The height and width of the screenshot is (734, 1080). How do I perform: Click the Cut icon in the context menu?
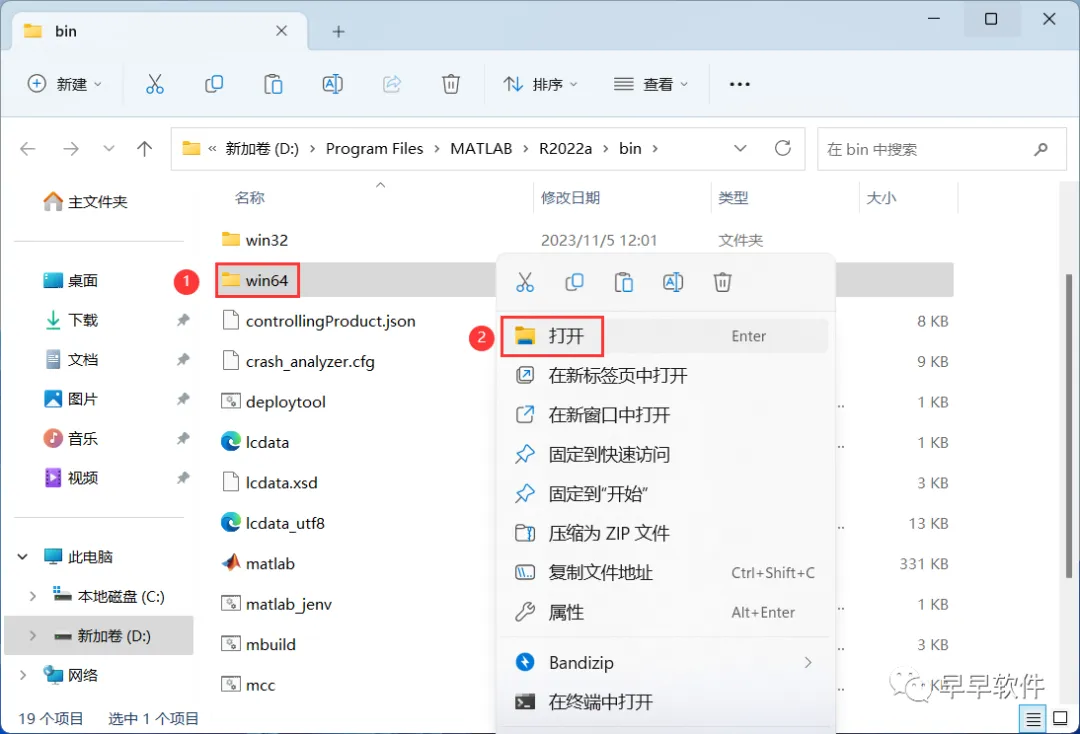point(525,282)
